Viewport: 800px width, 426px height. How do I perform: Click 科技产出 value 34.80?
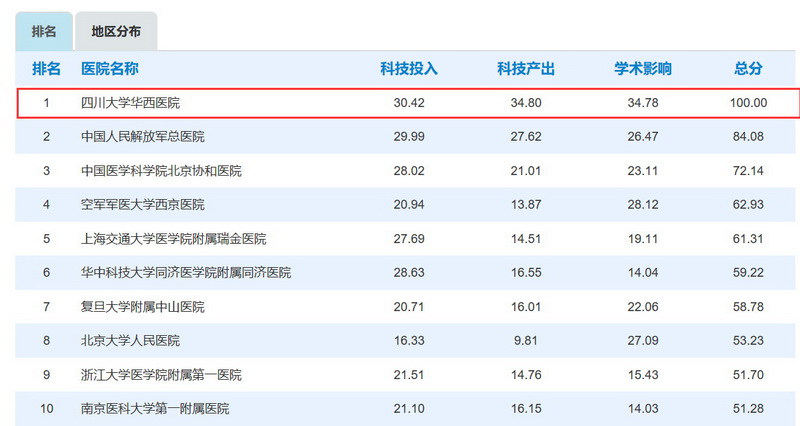526,103
